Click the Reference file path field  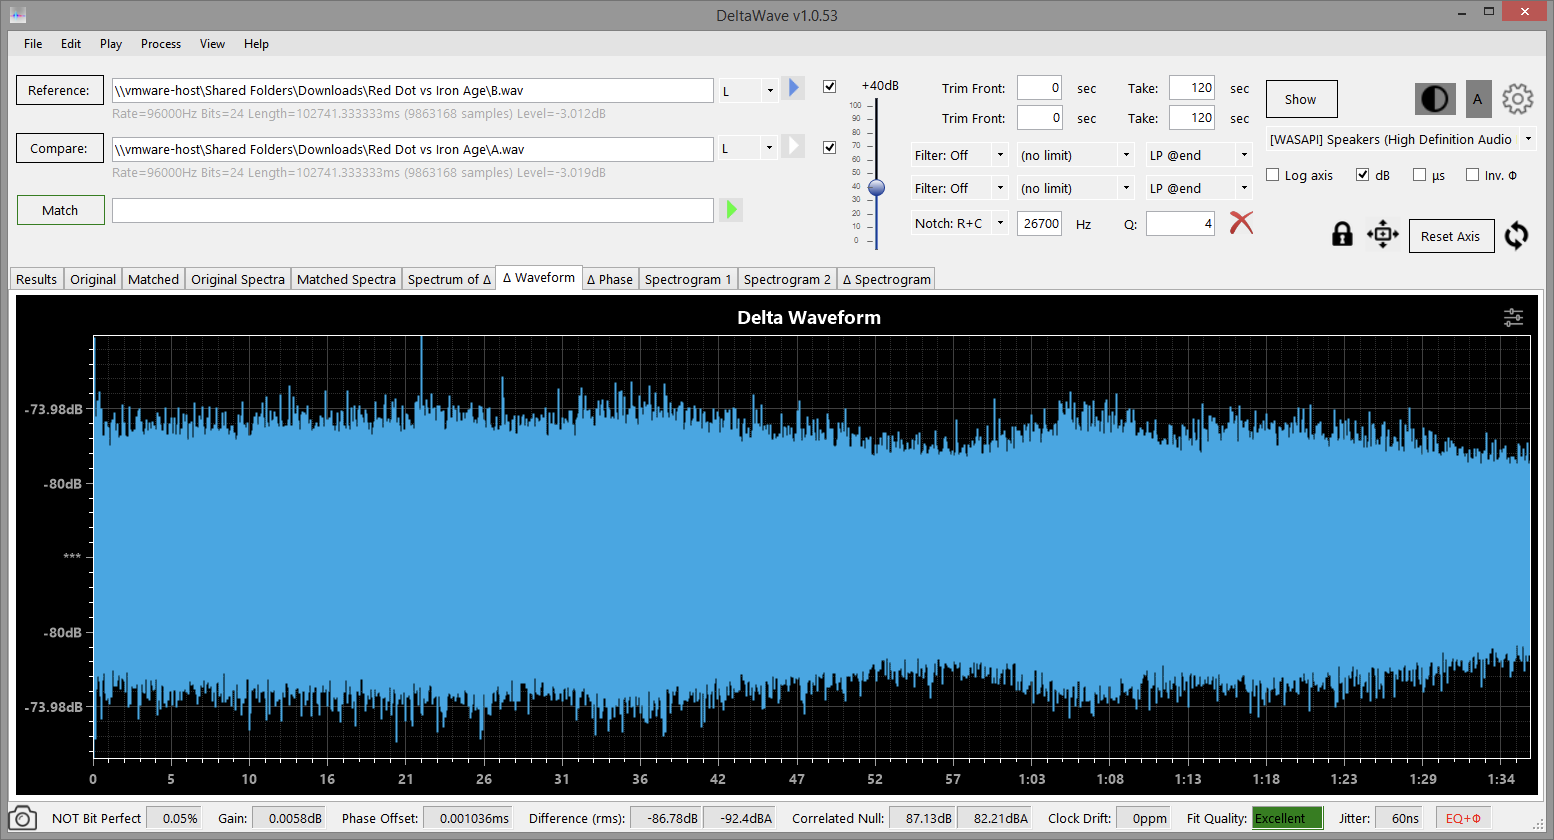tap(413, 90)
